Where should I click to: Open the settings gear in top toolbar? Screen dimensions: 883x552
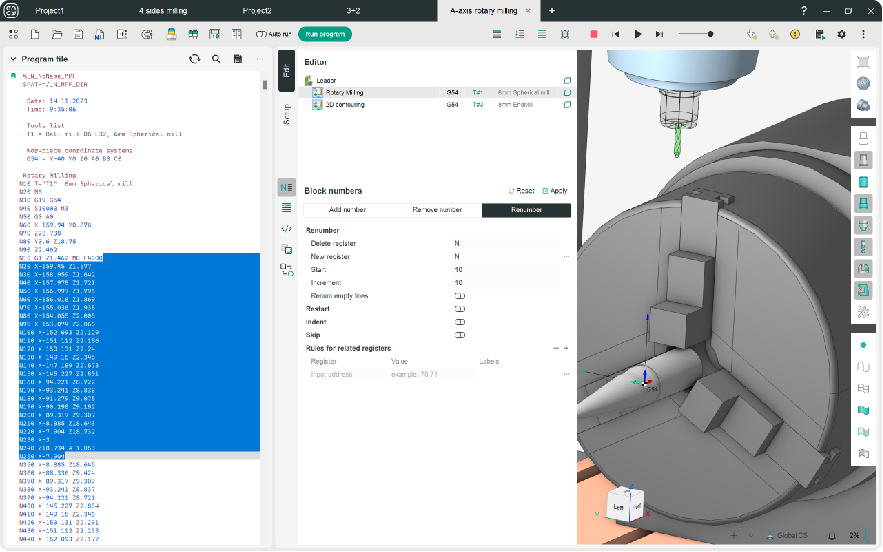841,34
